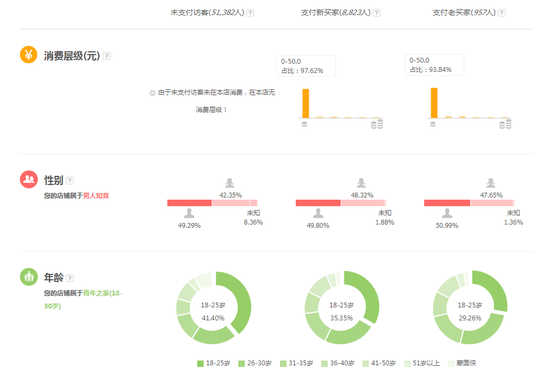The width and height of the screenshot is (546, 384).
Task: Click help icon next to 未支付访客 header
Action: click(250, 13)
